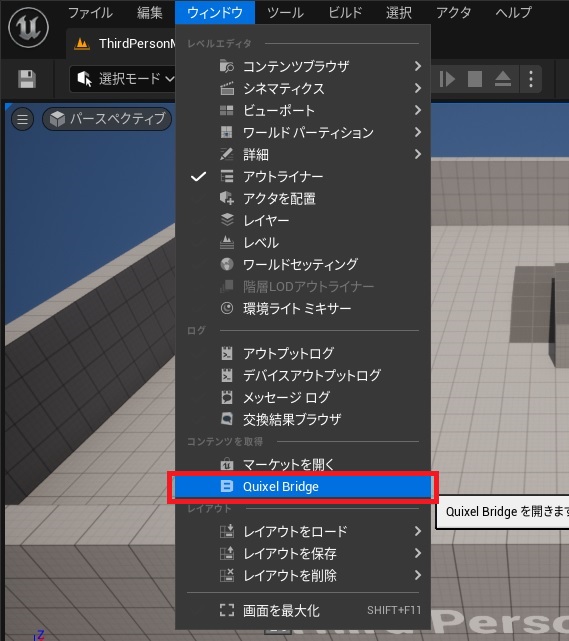Click the パースペクティブ viewport button
The height and width of the screenshot is (641, 569).
point(107,119)
